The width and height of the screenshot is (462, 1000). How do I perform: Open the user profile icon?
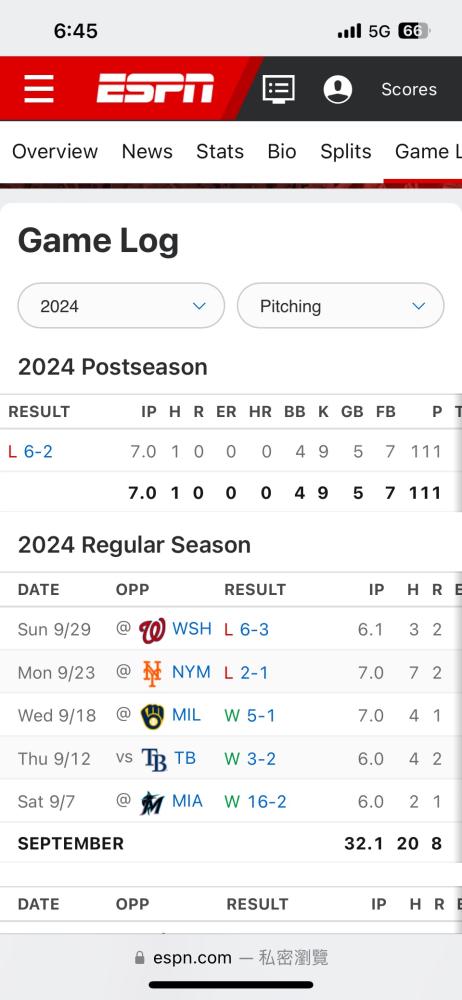[338, 89]
